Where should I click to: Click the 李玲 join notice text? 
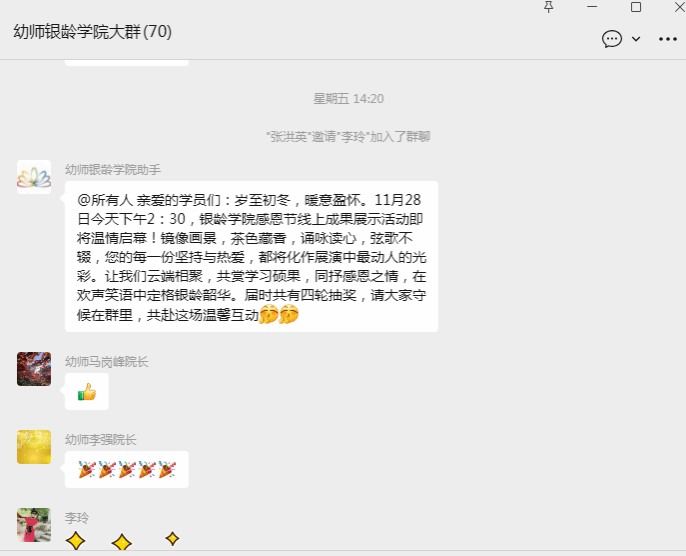(349, 137)
